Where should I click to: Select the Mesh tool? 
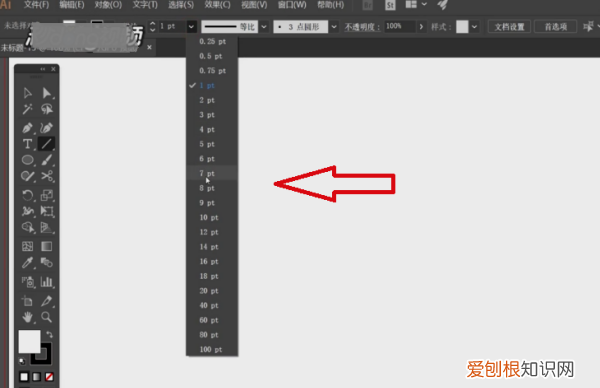point(28,246)
